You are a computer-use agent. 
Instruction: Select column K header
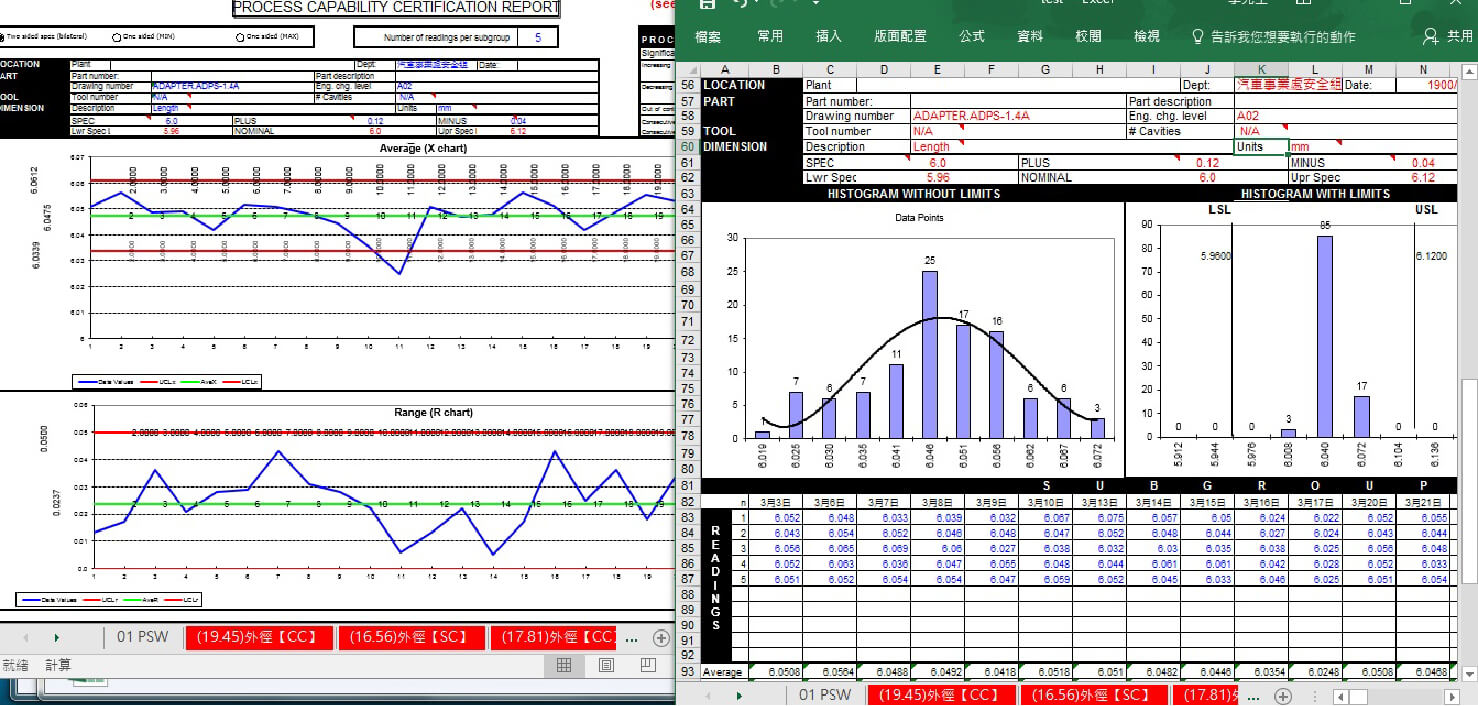pos(1261,69)
